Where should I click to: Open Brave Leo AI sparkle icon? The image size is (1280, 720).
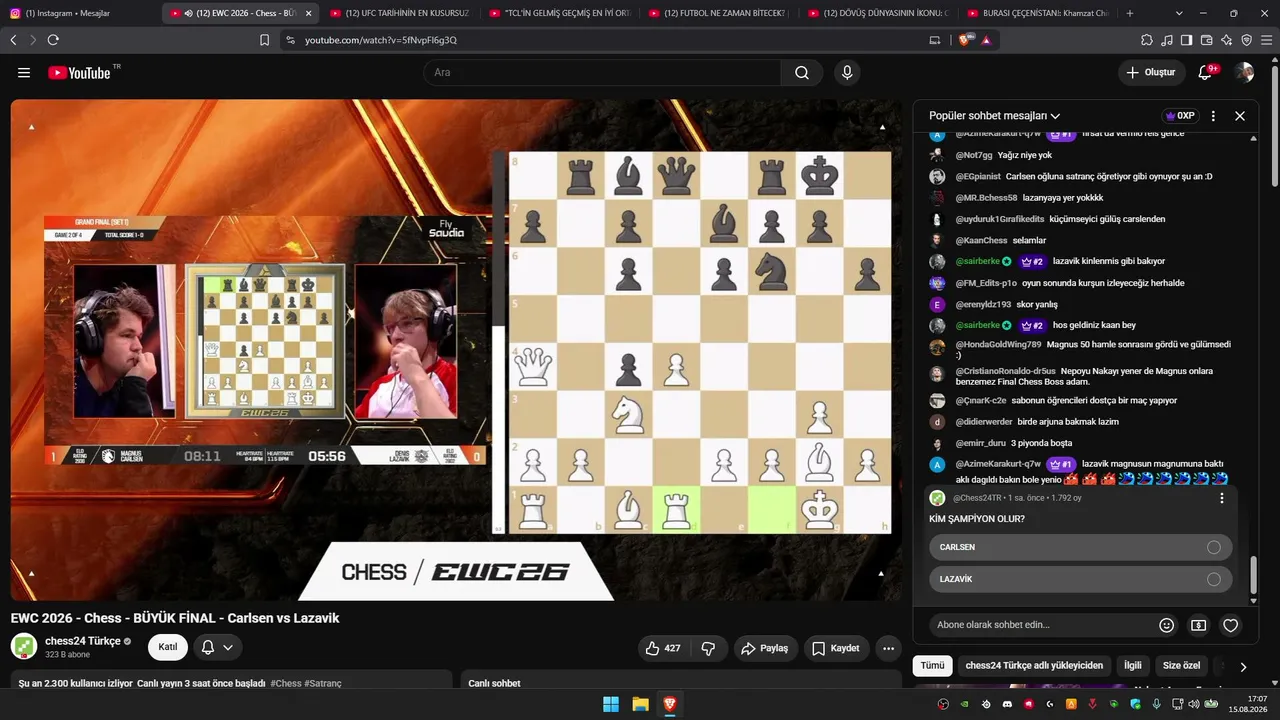point(1227,40)
